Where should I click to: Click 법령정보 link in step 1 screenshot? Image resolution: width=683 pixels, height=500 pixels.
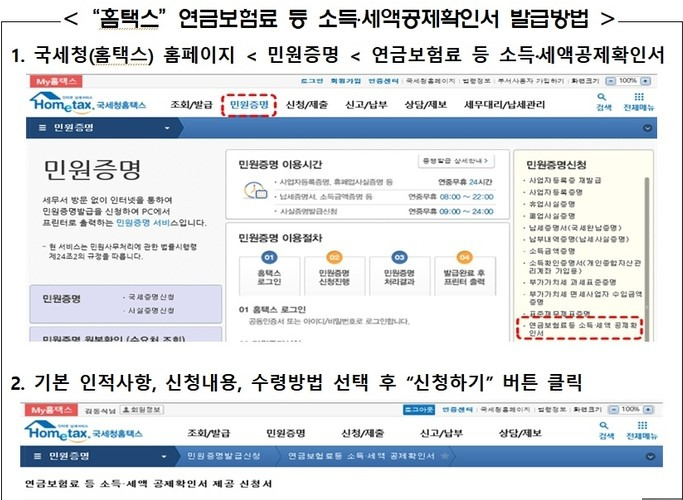pos(477,81)
